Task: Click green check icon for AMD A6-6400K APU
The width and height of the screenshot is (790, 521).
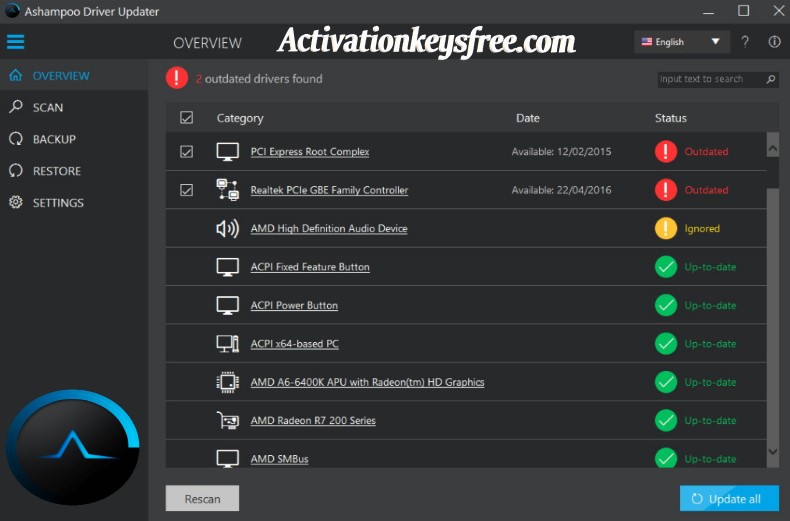Action: 666,382
